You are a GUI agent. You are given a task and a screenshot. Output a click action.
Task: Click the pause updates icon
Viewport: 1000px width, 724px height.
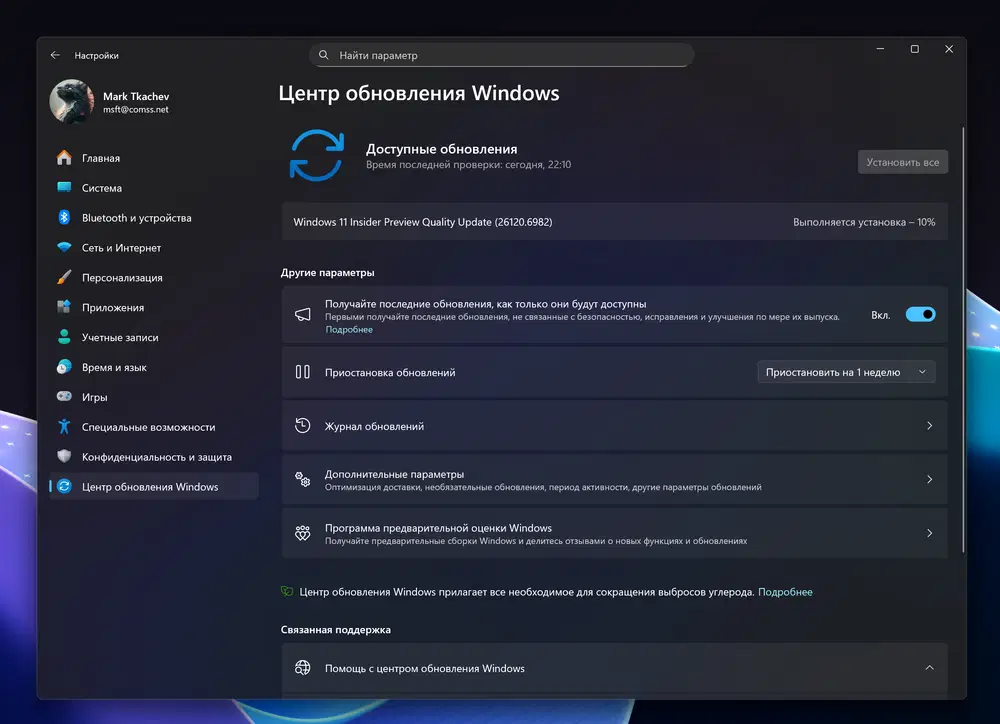click(302, 371)
